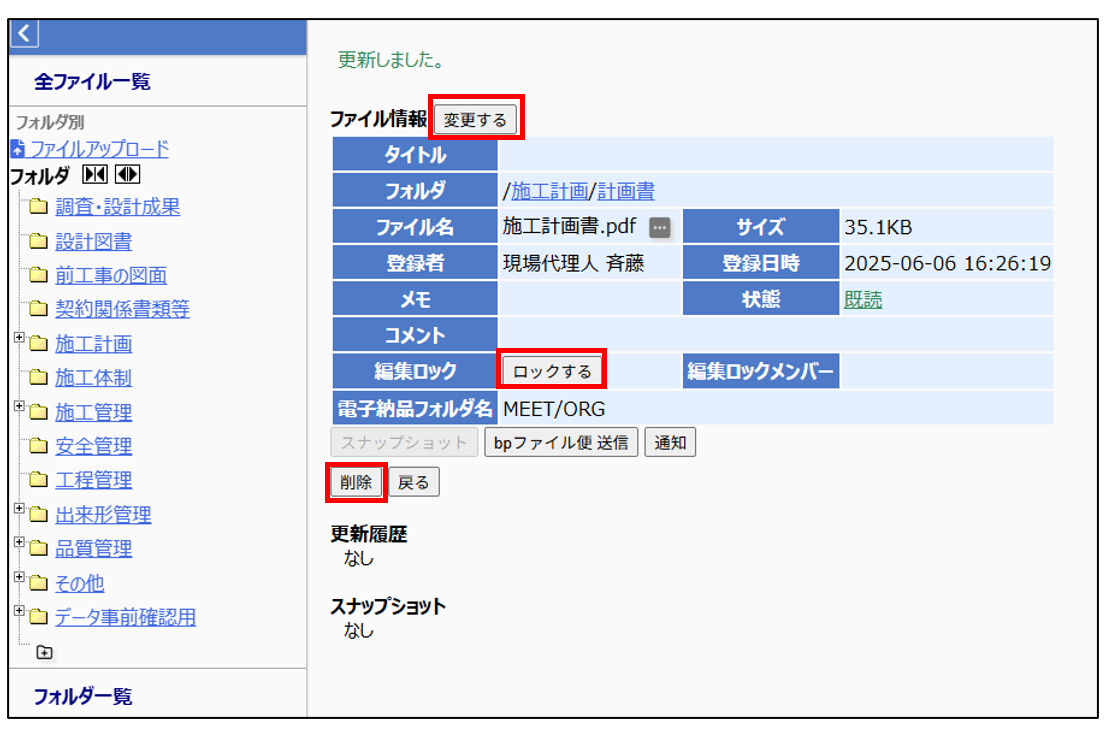Click the ファイルアップロード upload icon
This screenshot has width=1116, height=736.
(17, 150)
